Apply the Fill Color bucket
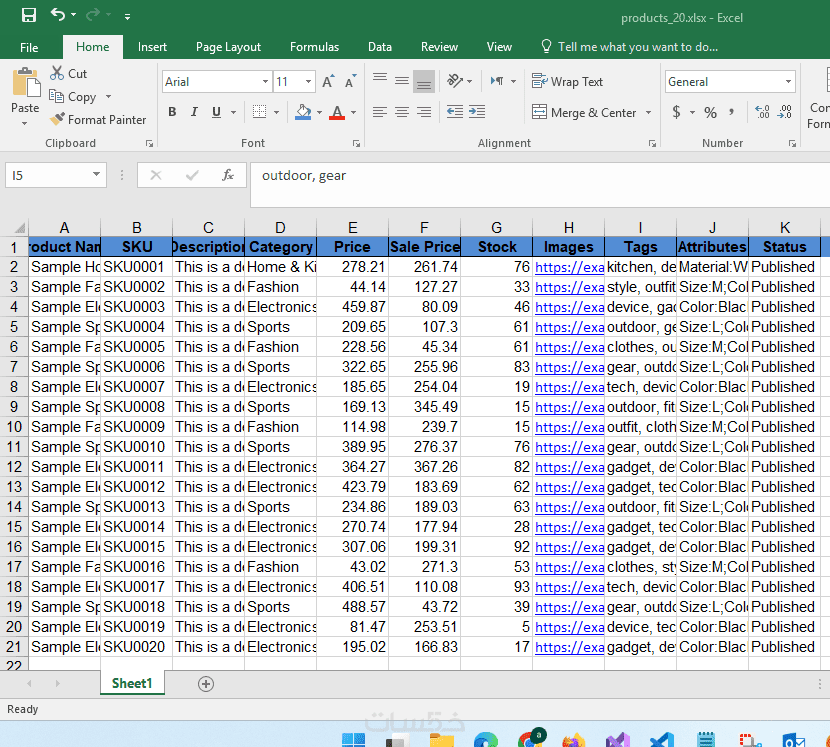Image resolution: width=830 pixels, height=747 pixels. [303, 112]
